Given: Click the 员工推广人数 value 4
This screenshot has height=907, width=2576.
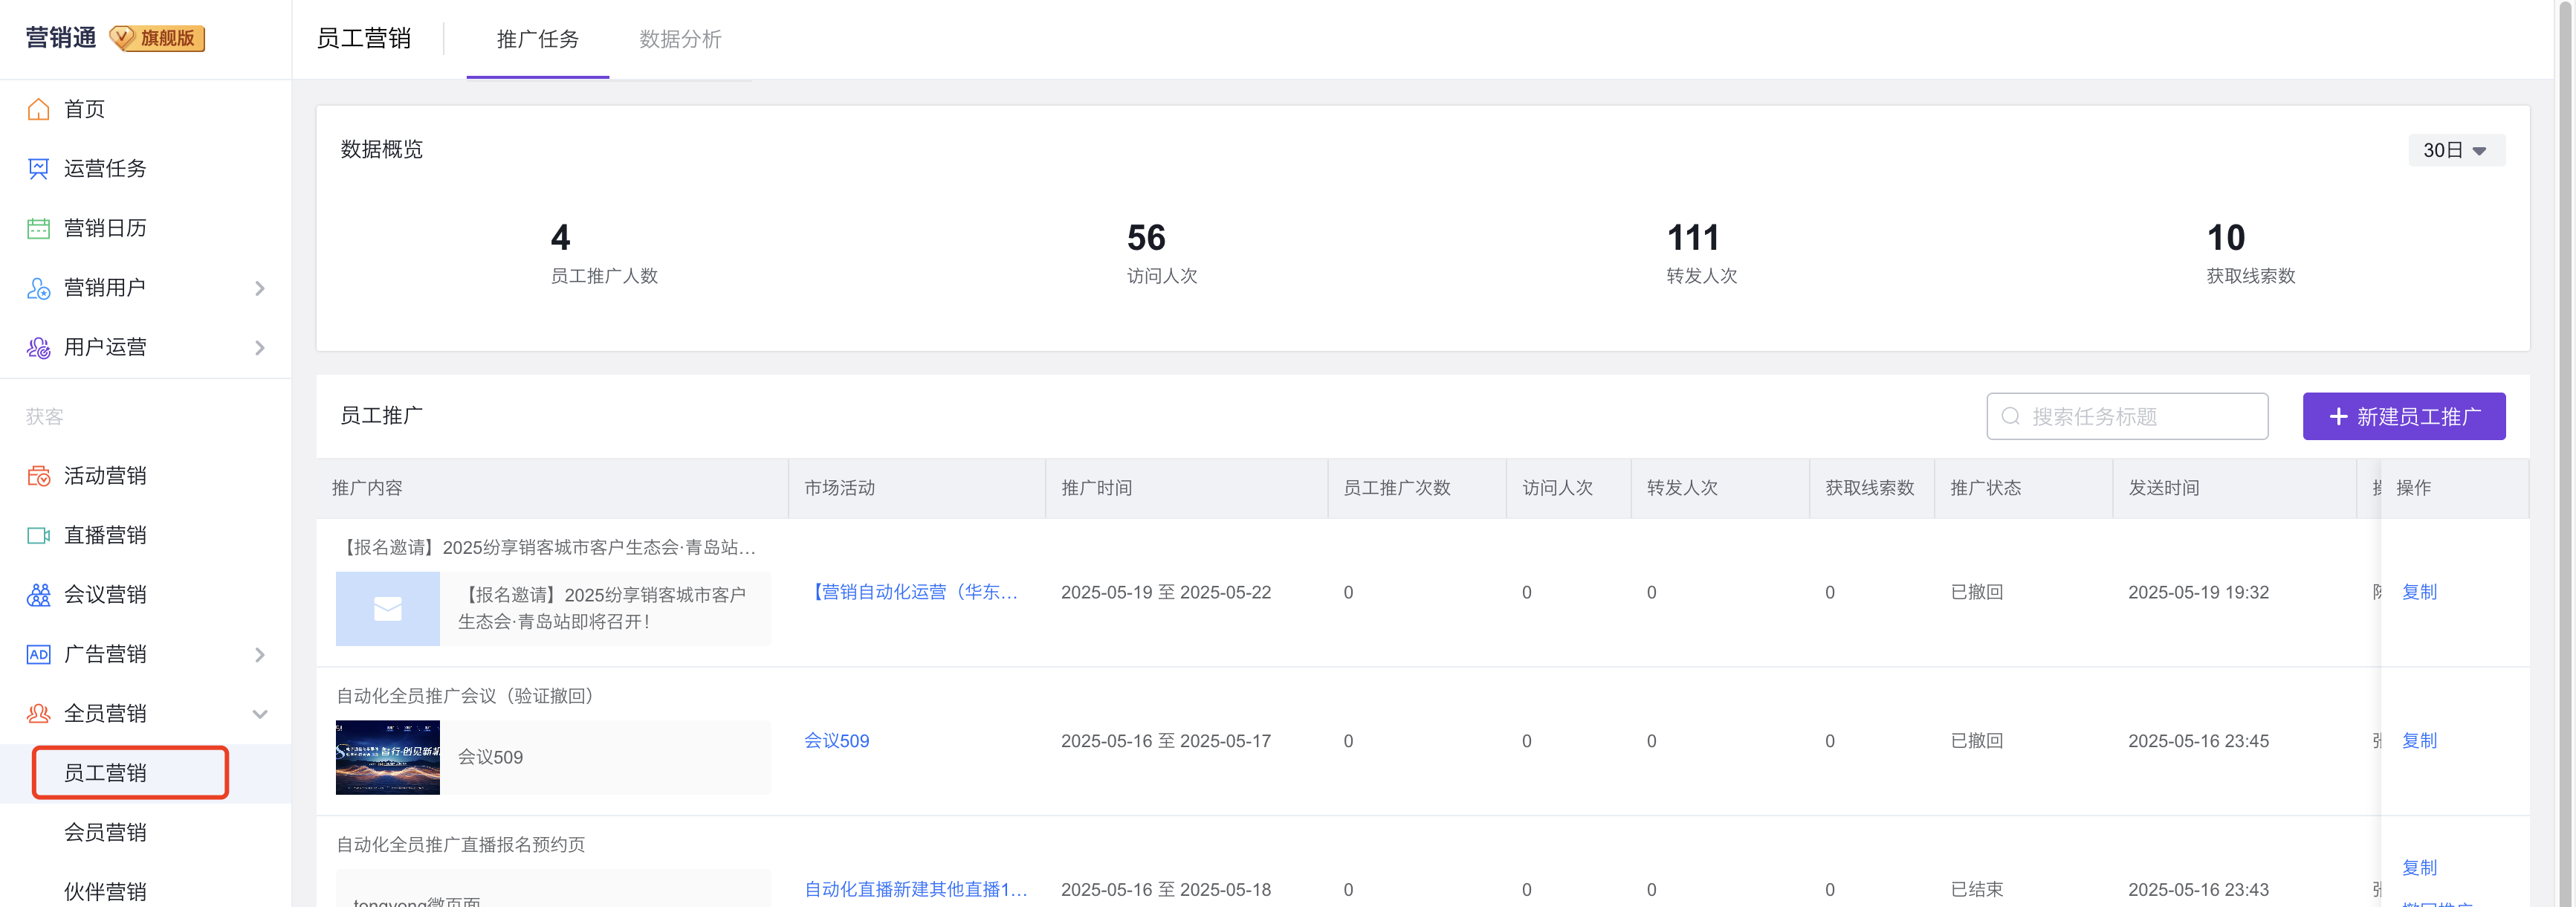Looking at the screenshot, I should (560, 238).
